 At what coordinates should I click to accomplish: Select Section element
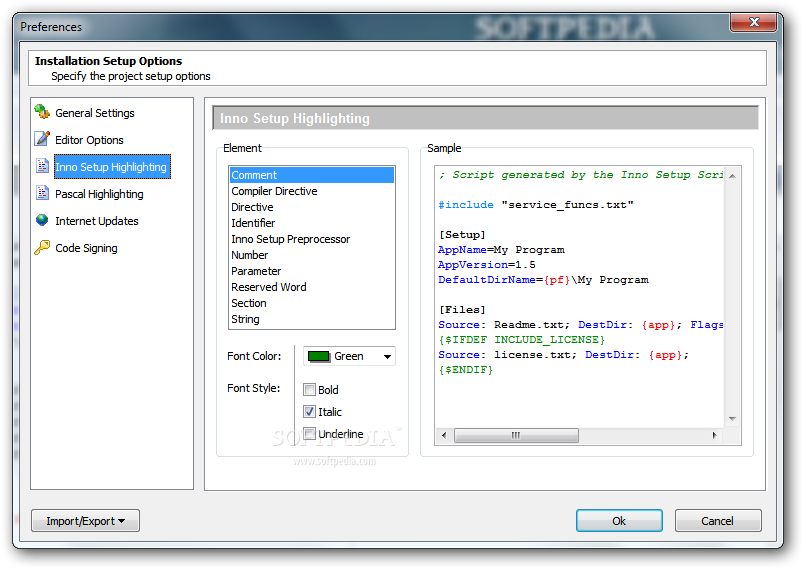pos(312,303)
